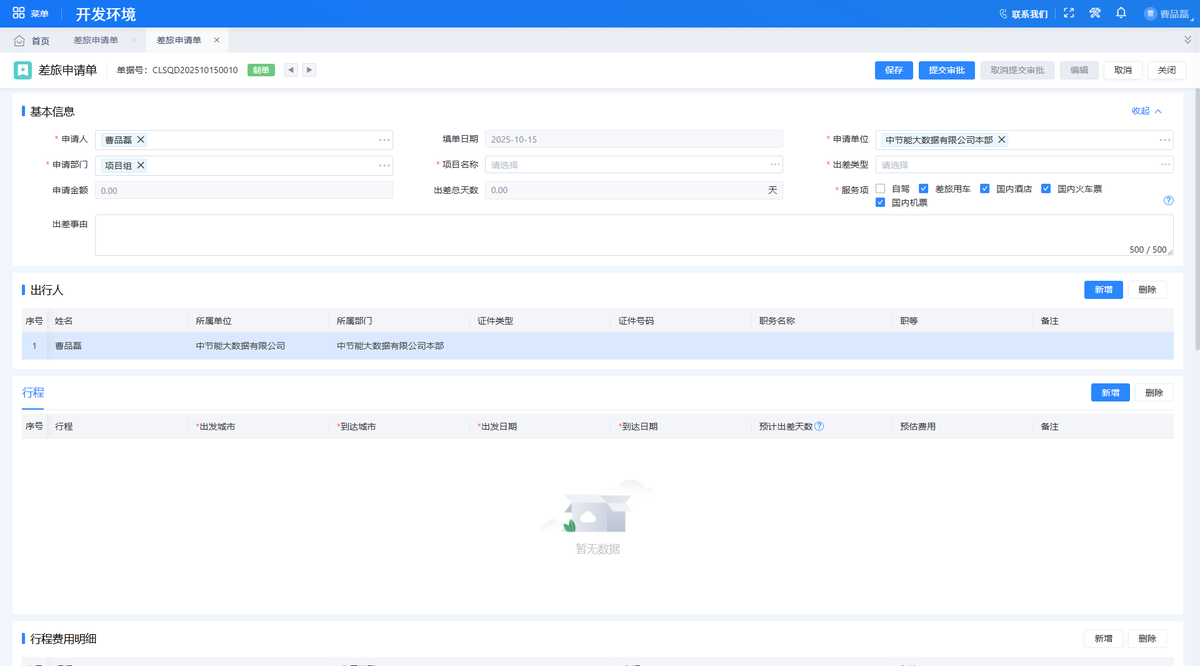
Task: Remove 项目组 tag from 申请部门 field
Action: [x=141, y=165]
